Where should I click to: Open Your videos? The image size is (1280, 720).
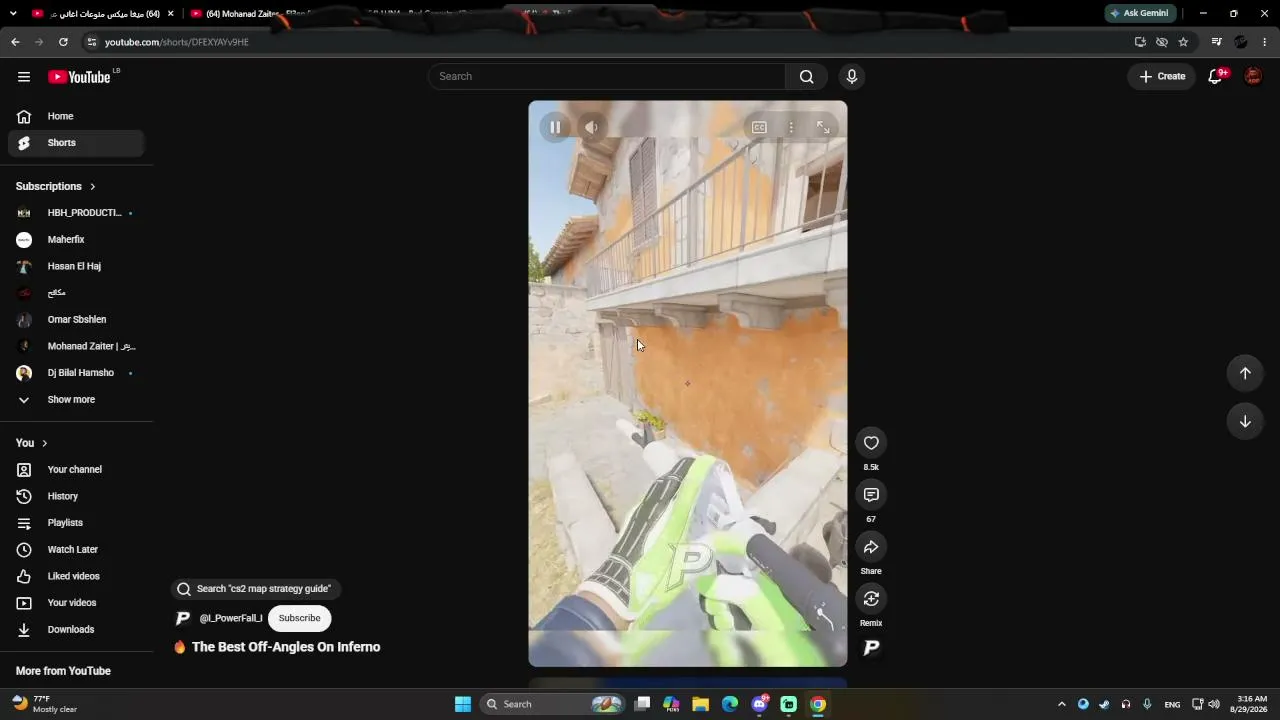(76, 603)
